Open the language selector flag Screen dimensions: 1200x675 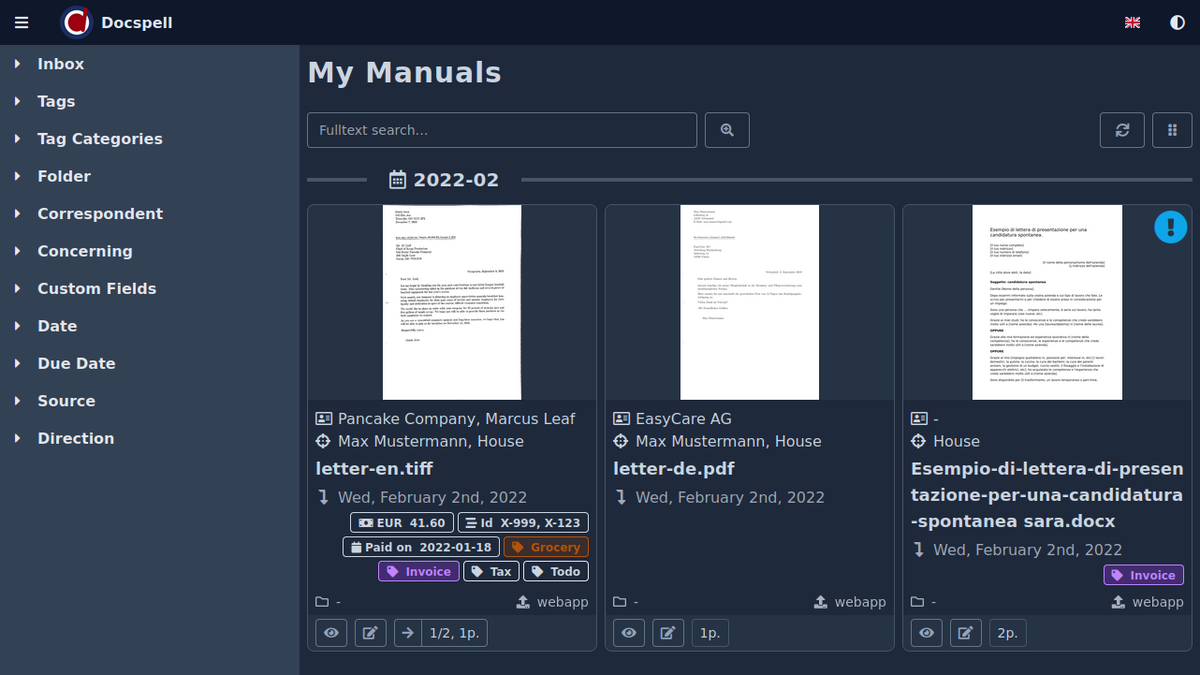1132,22
